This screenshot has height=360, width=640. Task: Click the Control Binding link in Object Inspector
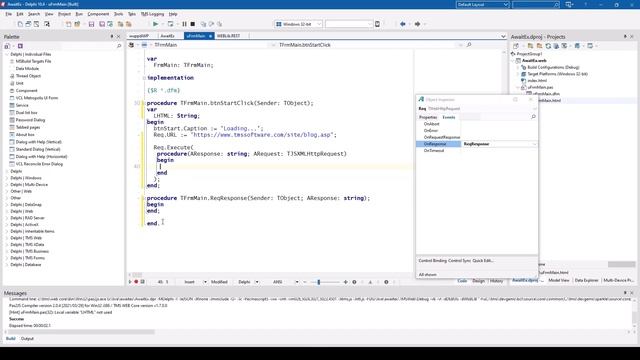pyautogui.click(x=433, y=260)
